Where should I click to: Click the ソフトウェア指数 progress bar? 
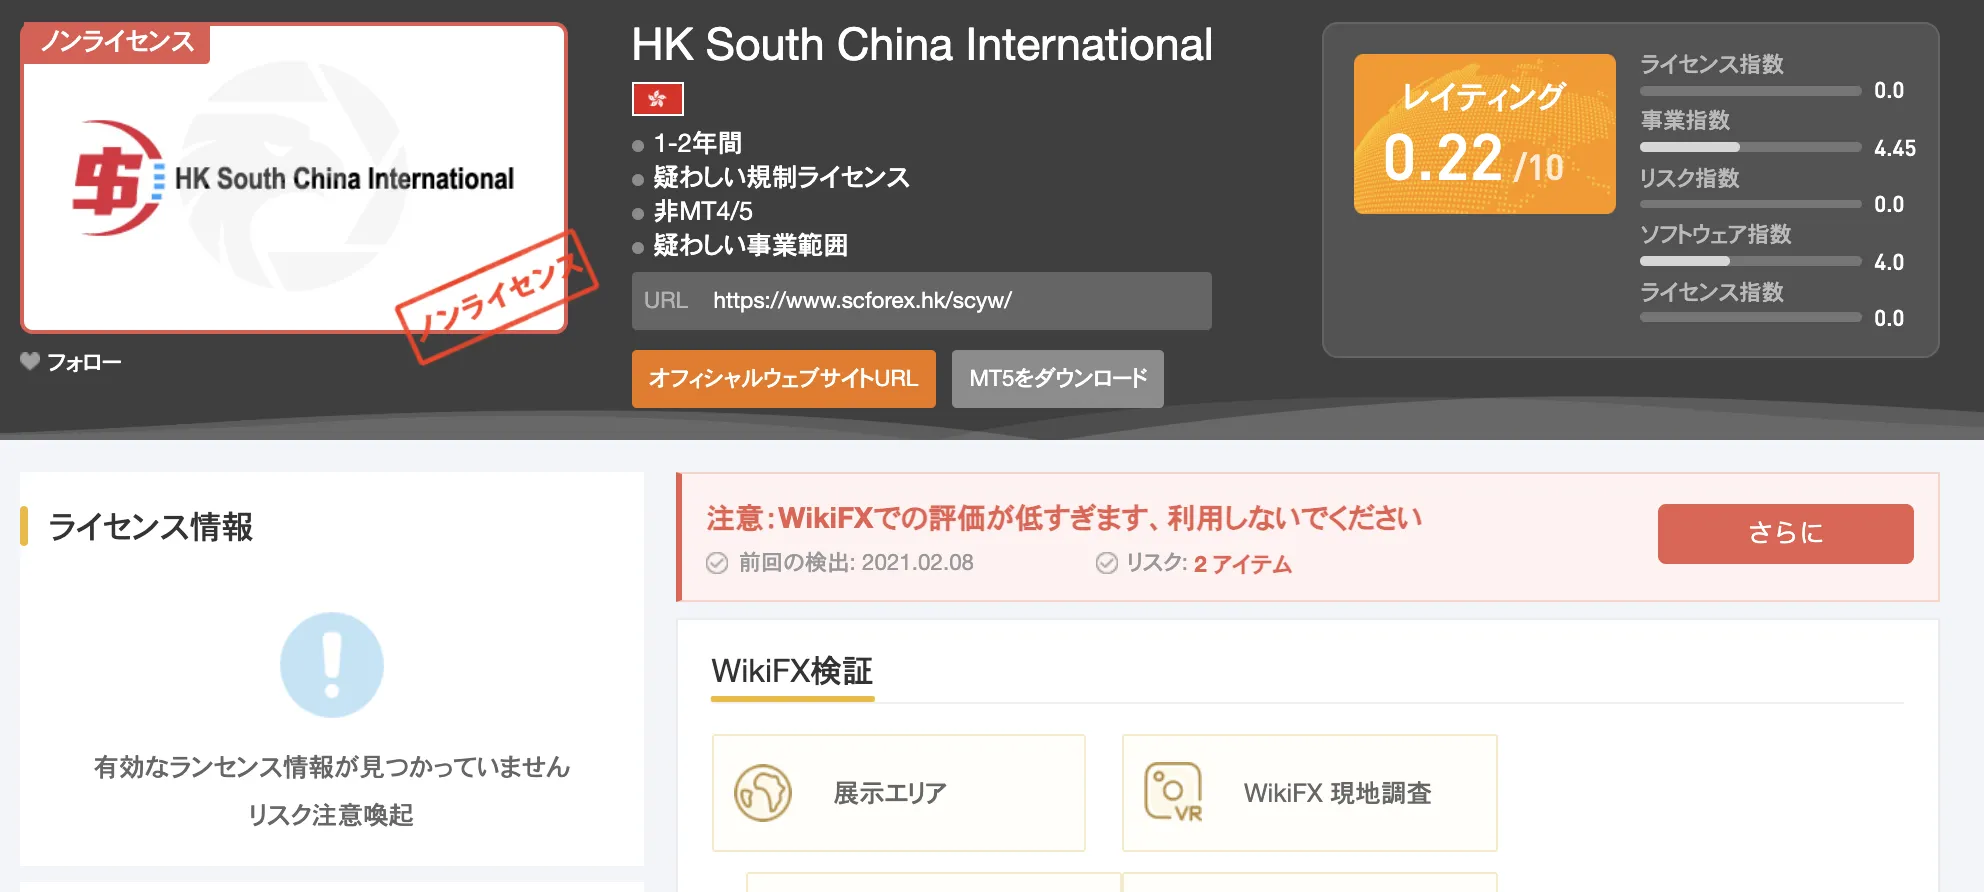click(x=1751, y=261)
